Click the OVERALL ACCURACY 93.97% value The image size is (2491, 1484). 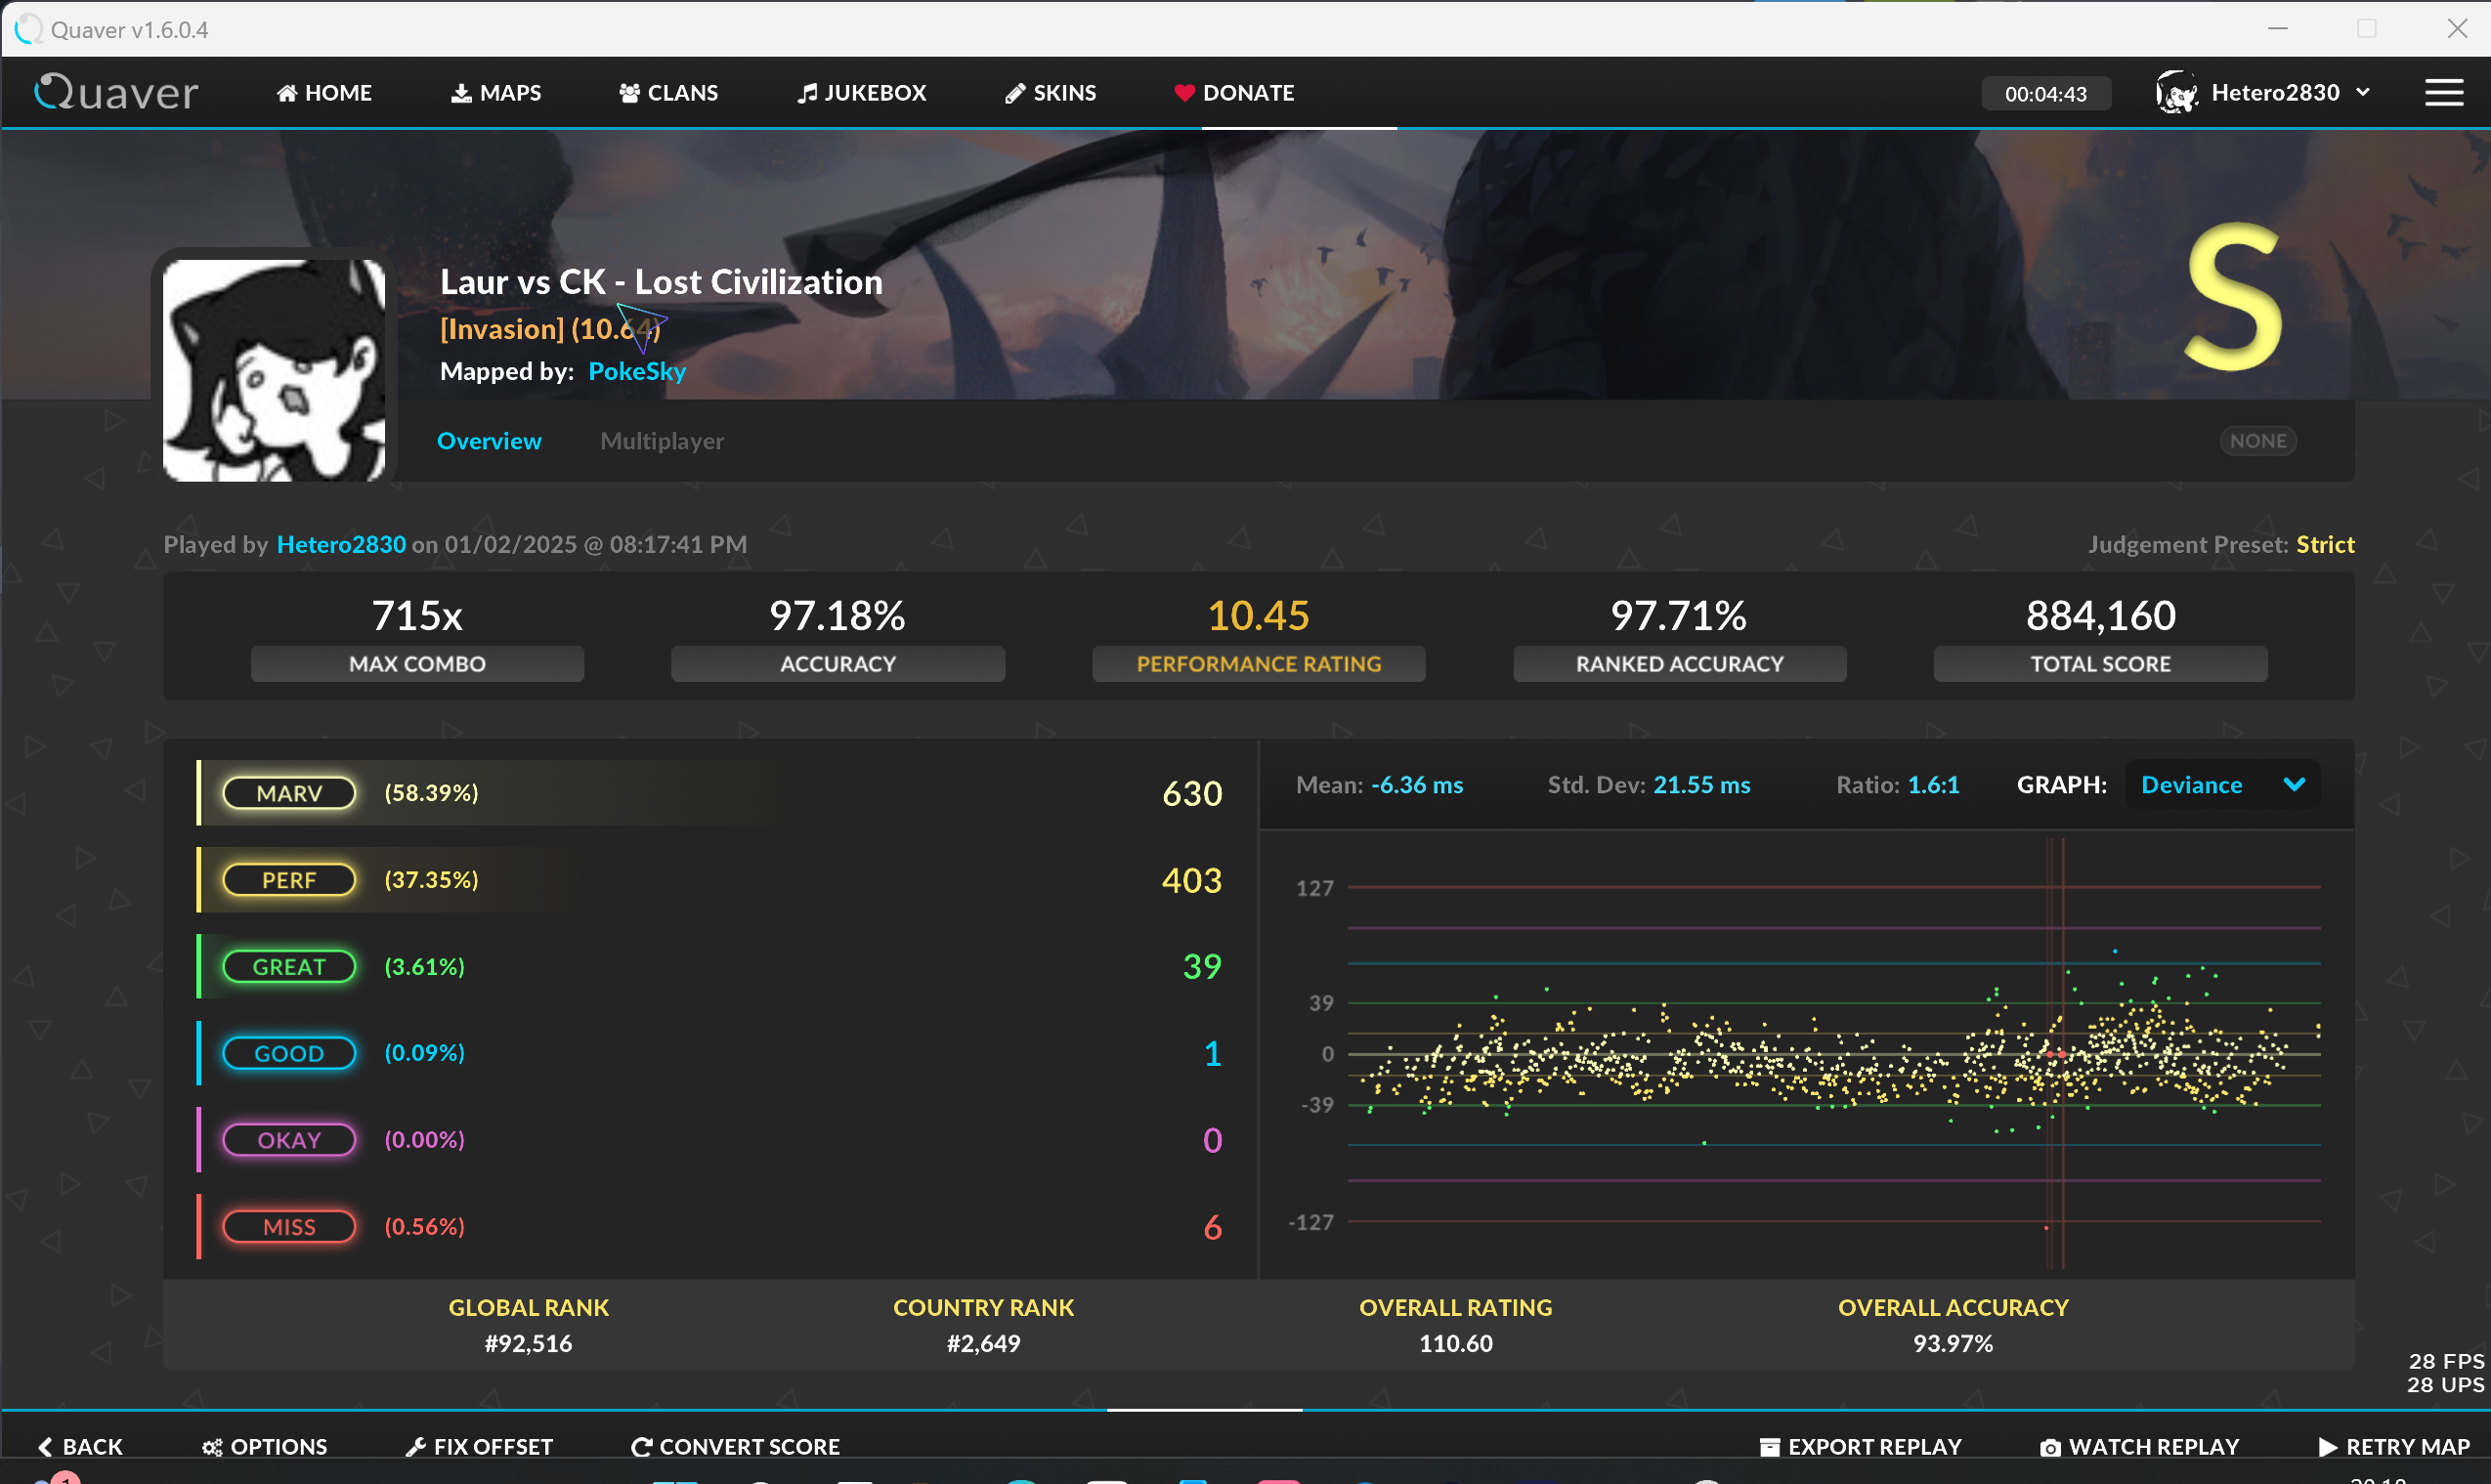pos(1952,1343)
